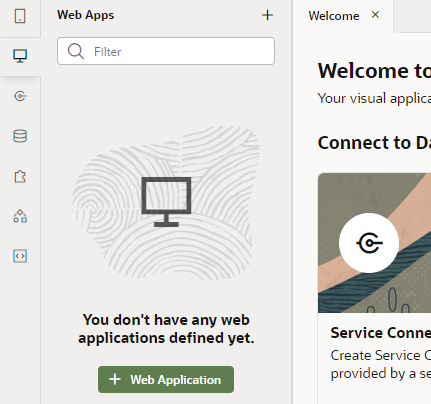This screenshot has width=431, height=404.
Task: Click inside the Filter input field
Action: pyautogui.click(x=166, y=51)
